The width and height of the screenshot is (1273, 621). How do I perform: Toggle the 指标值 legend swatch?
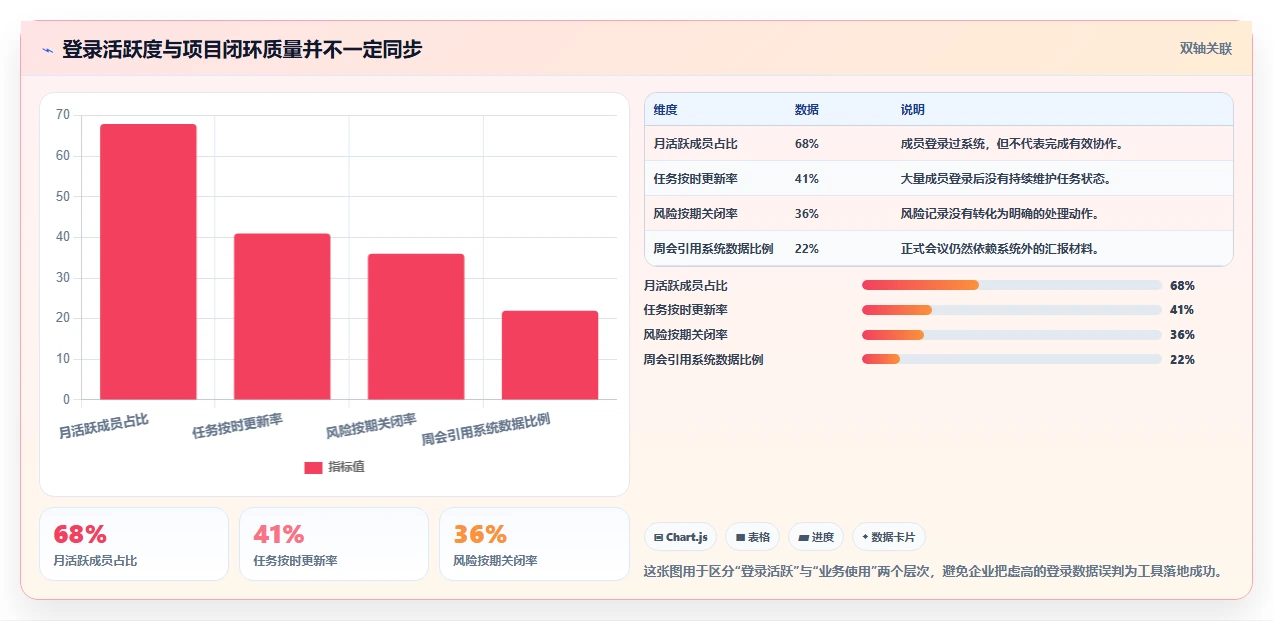[x=313, y=467]
